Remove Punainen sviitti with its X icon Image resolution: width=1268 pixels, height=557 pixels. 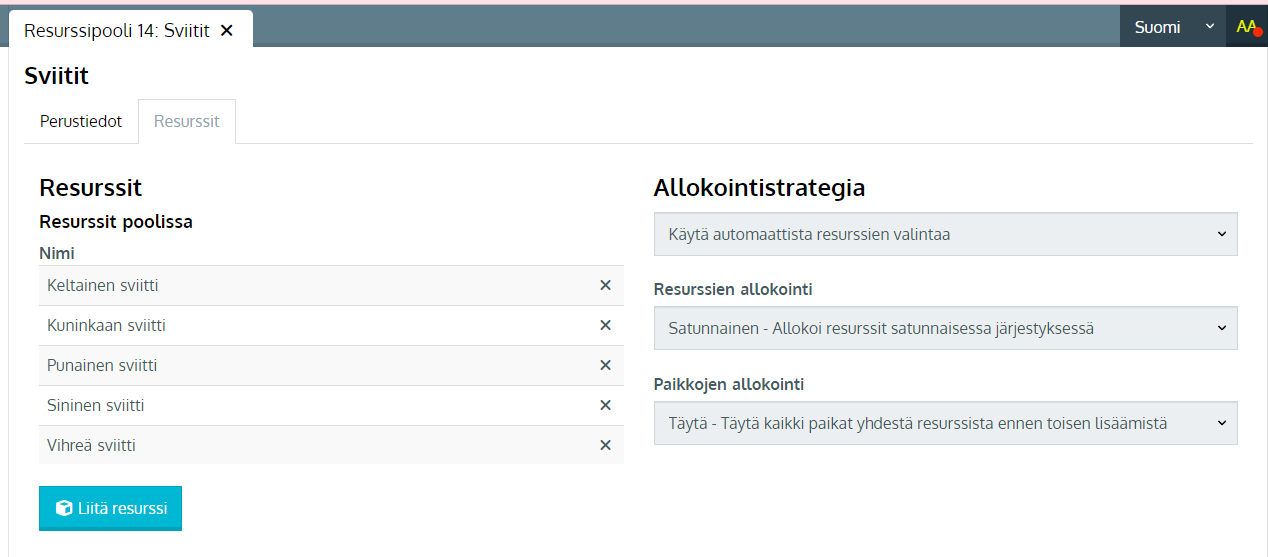[x=605, y=365]
